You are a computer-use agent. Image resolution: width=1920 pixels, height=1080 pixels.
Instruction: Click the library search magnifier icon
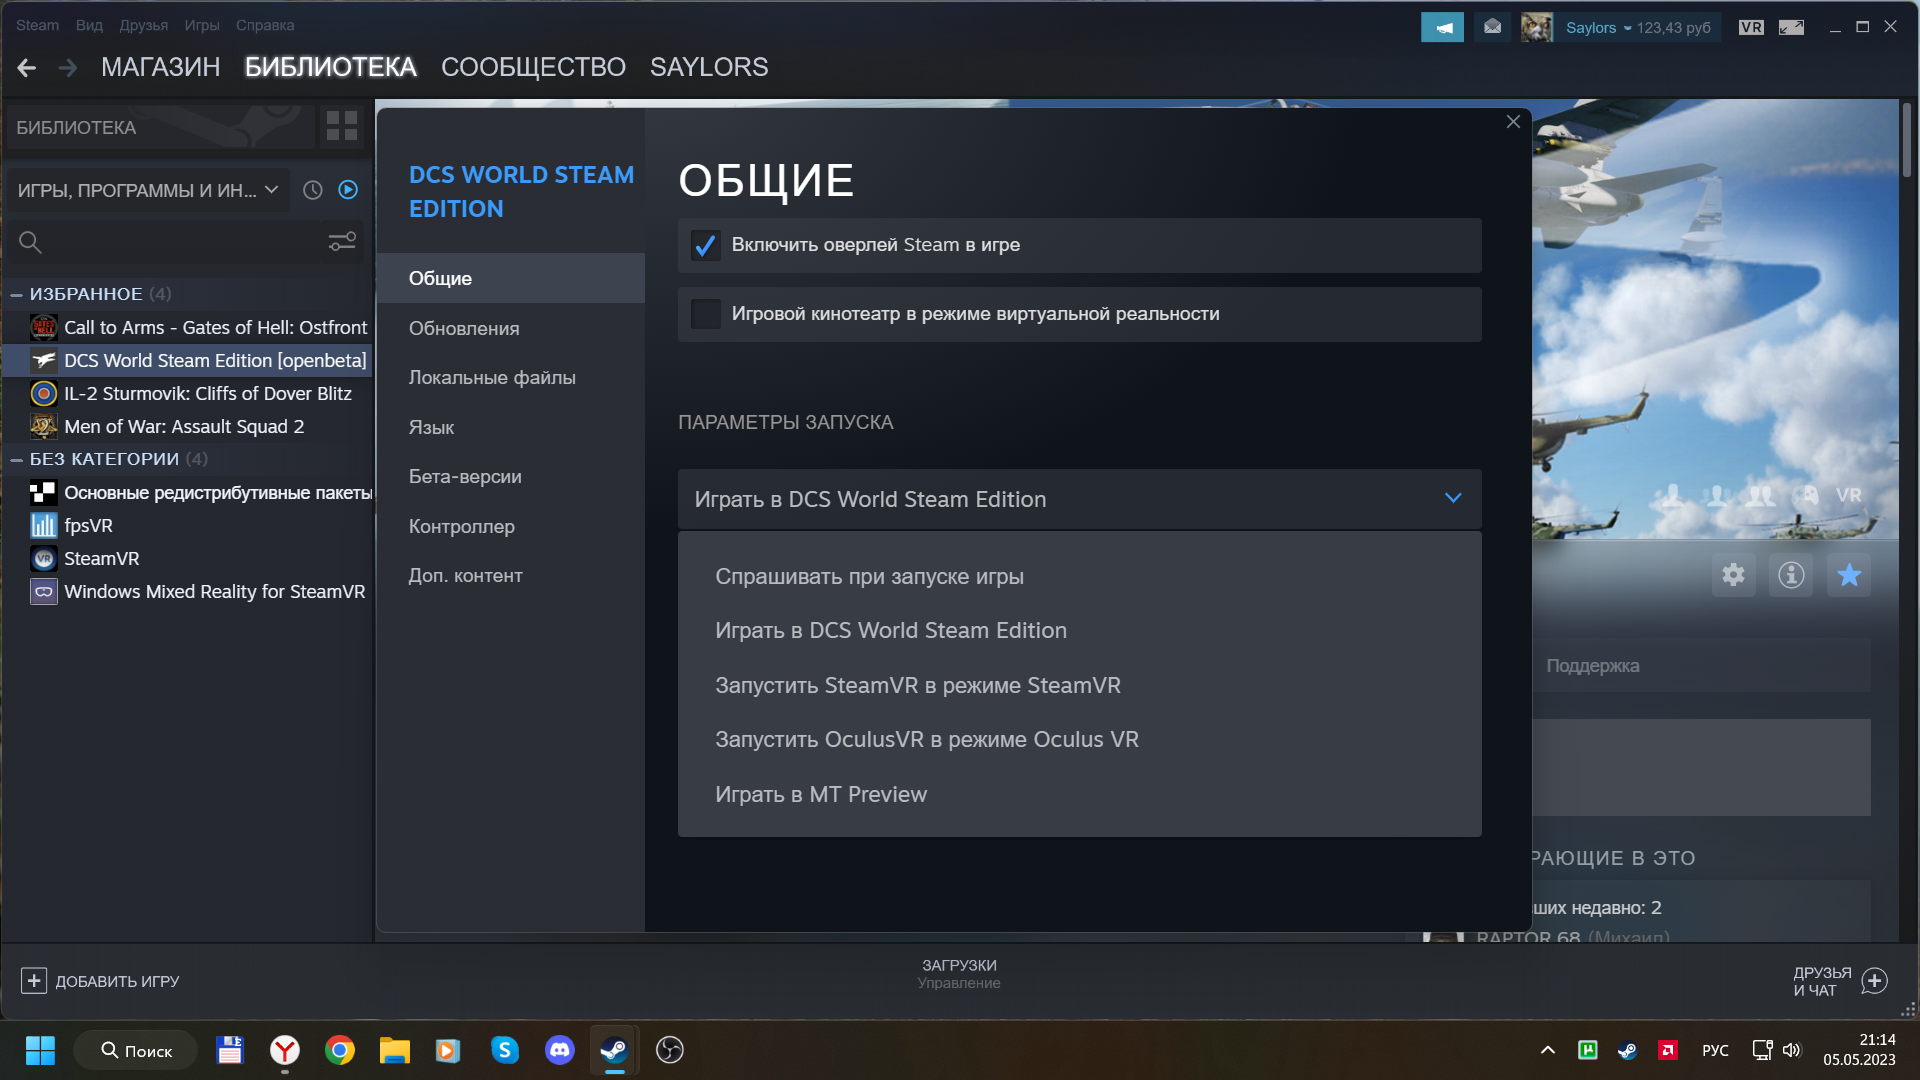click(30, 242)
